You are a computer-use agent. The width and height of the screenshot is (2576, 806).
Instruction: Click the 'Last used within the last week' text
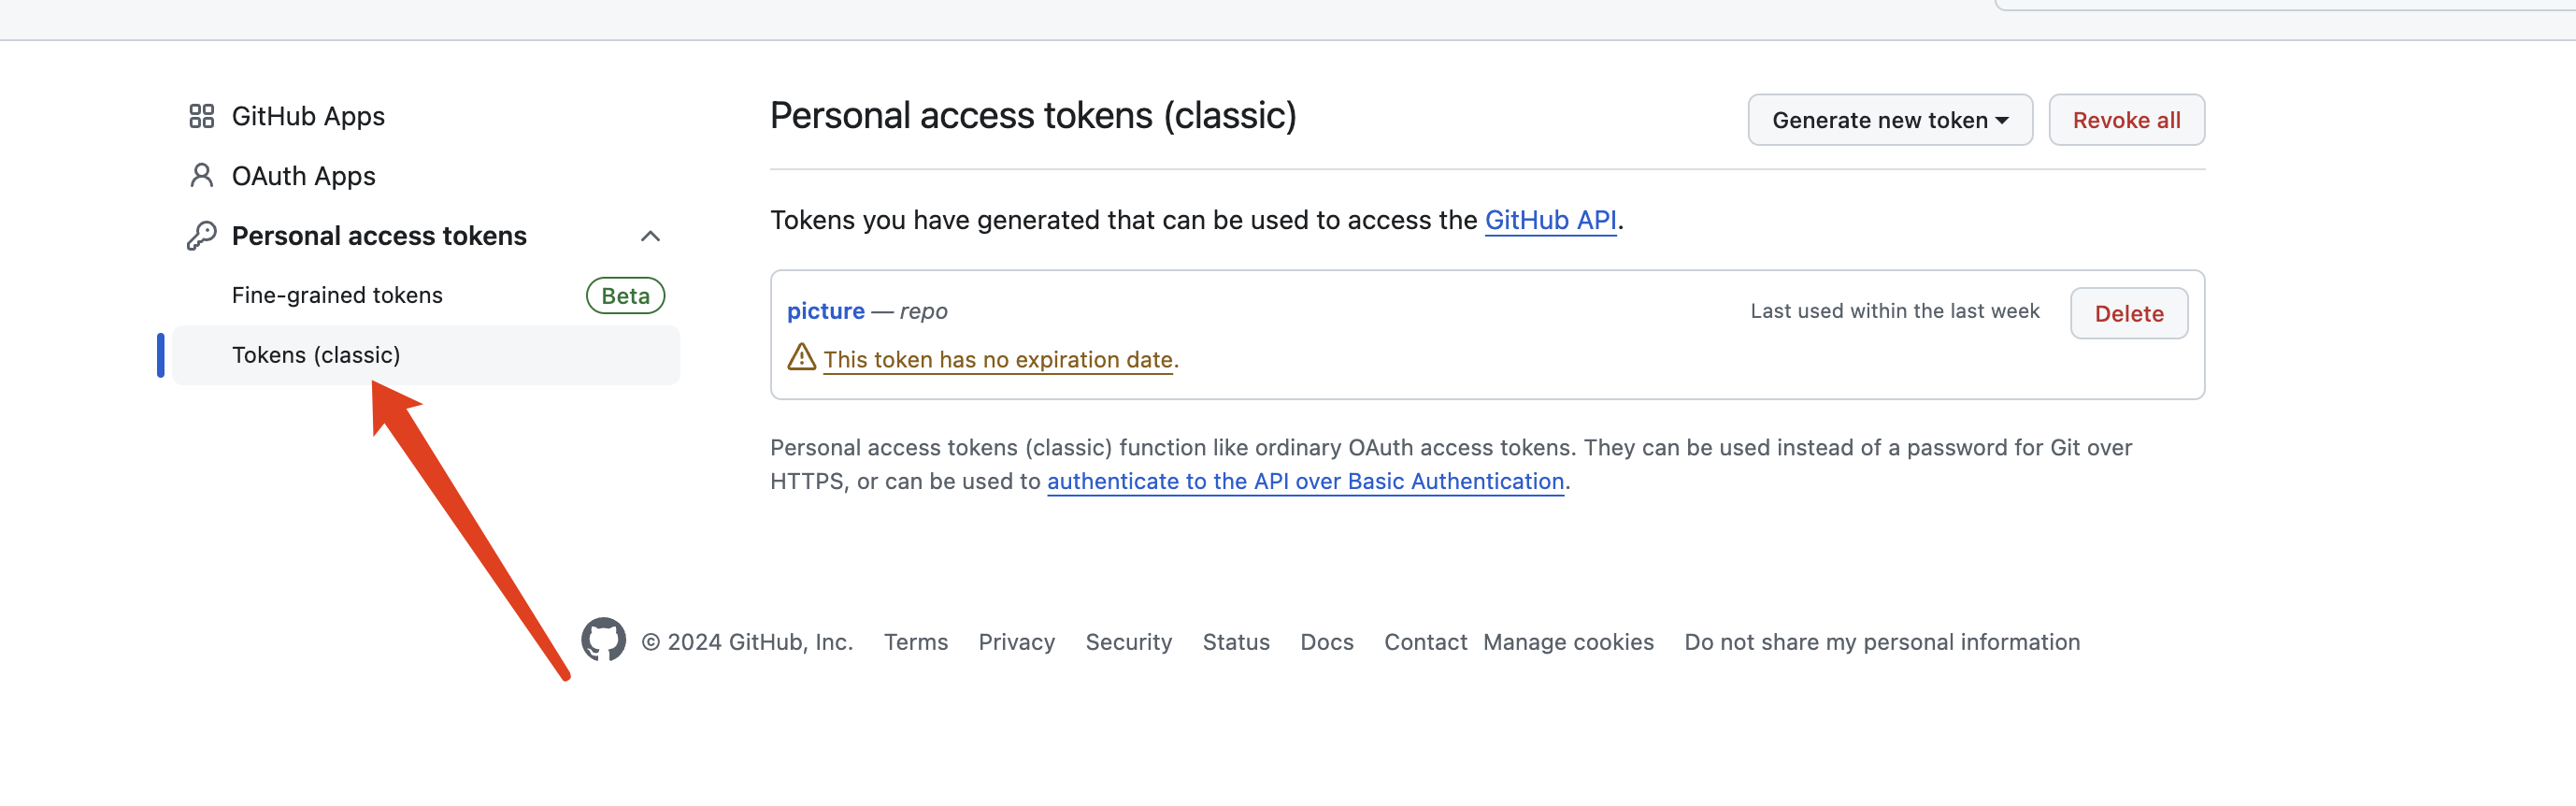coord(1894,311)
